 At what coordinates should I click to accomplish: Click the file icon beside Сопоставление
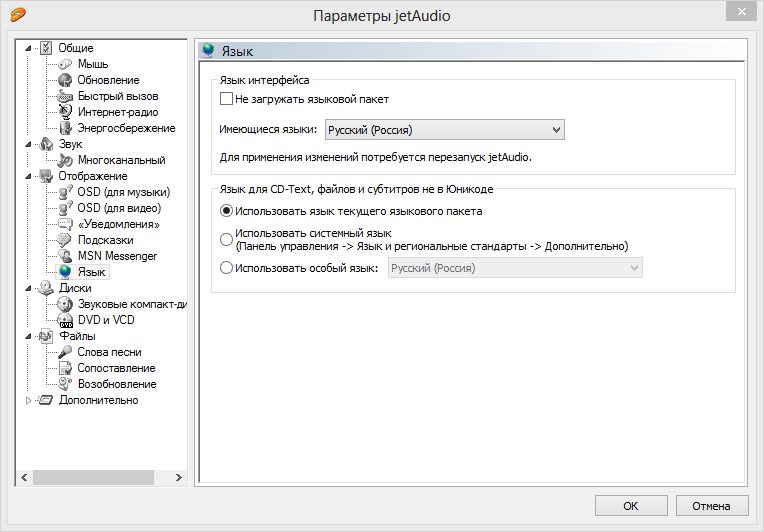pos(65,368)
